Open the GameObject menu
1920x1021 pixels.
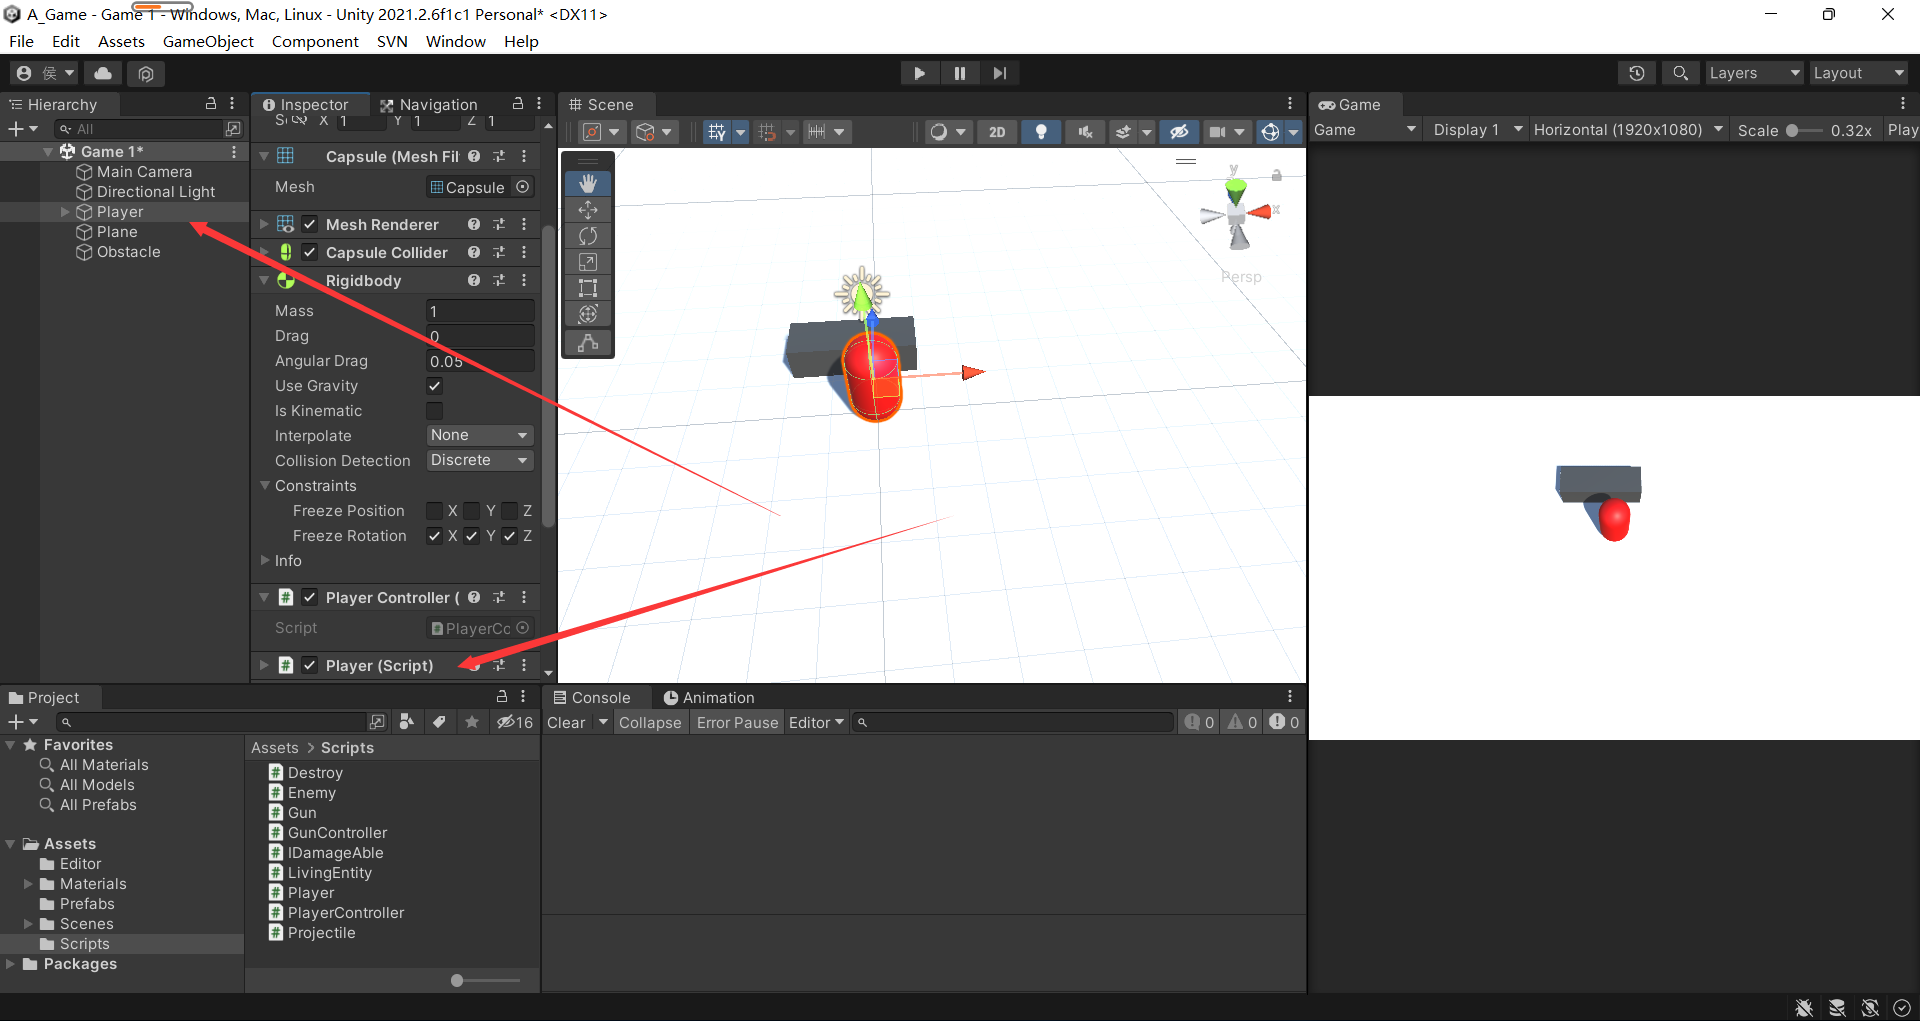pyautogui.click(x=208, y=41)
